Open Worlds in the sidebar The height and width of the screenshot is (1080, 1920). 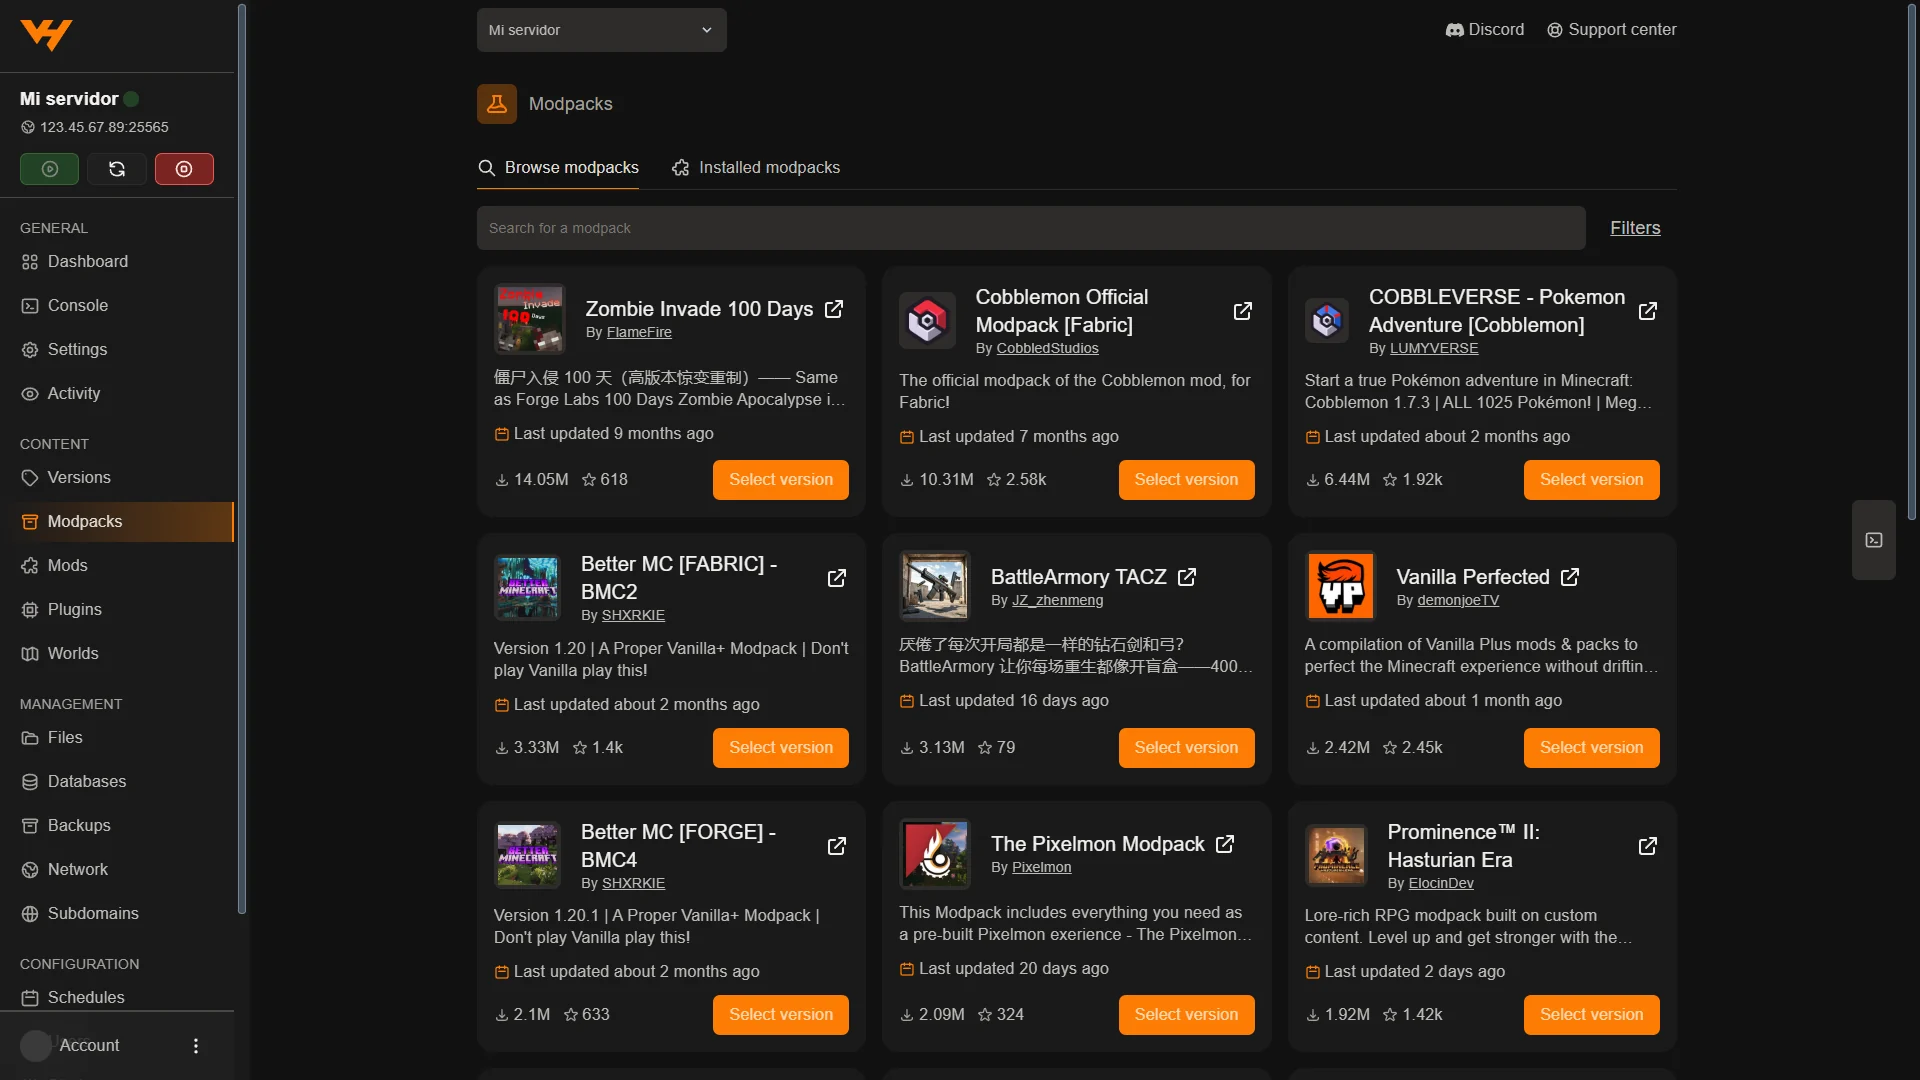(117, 654)
